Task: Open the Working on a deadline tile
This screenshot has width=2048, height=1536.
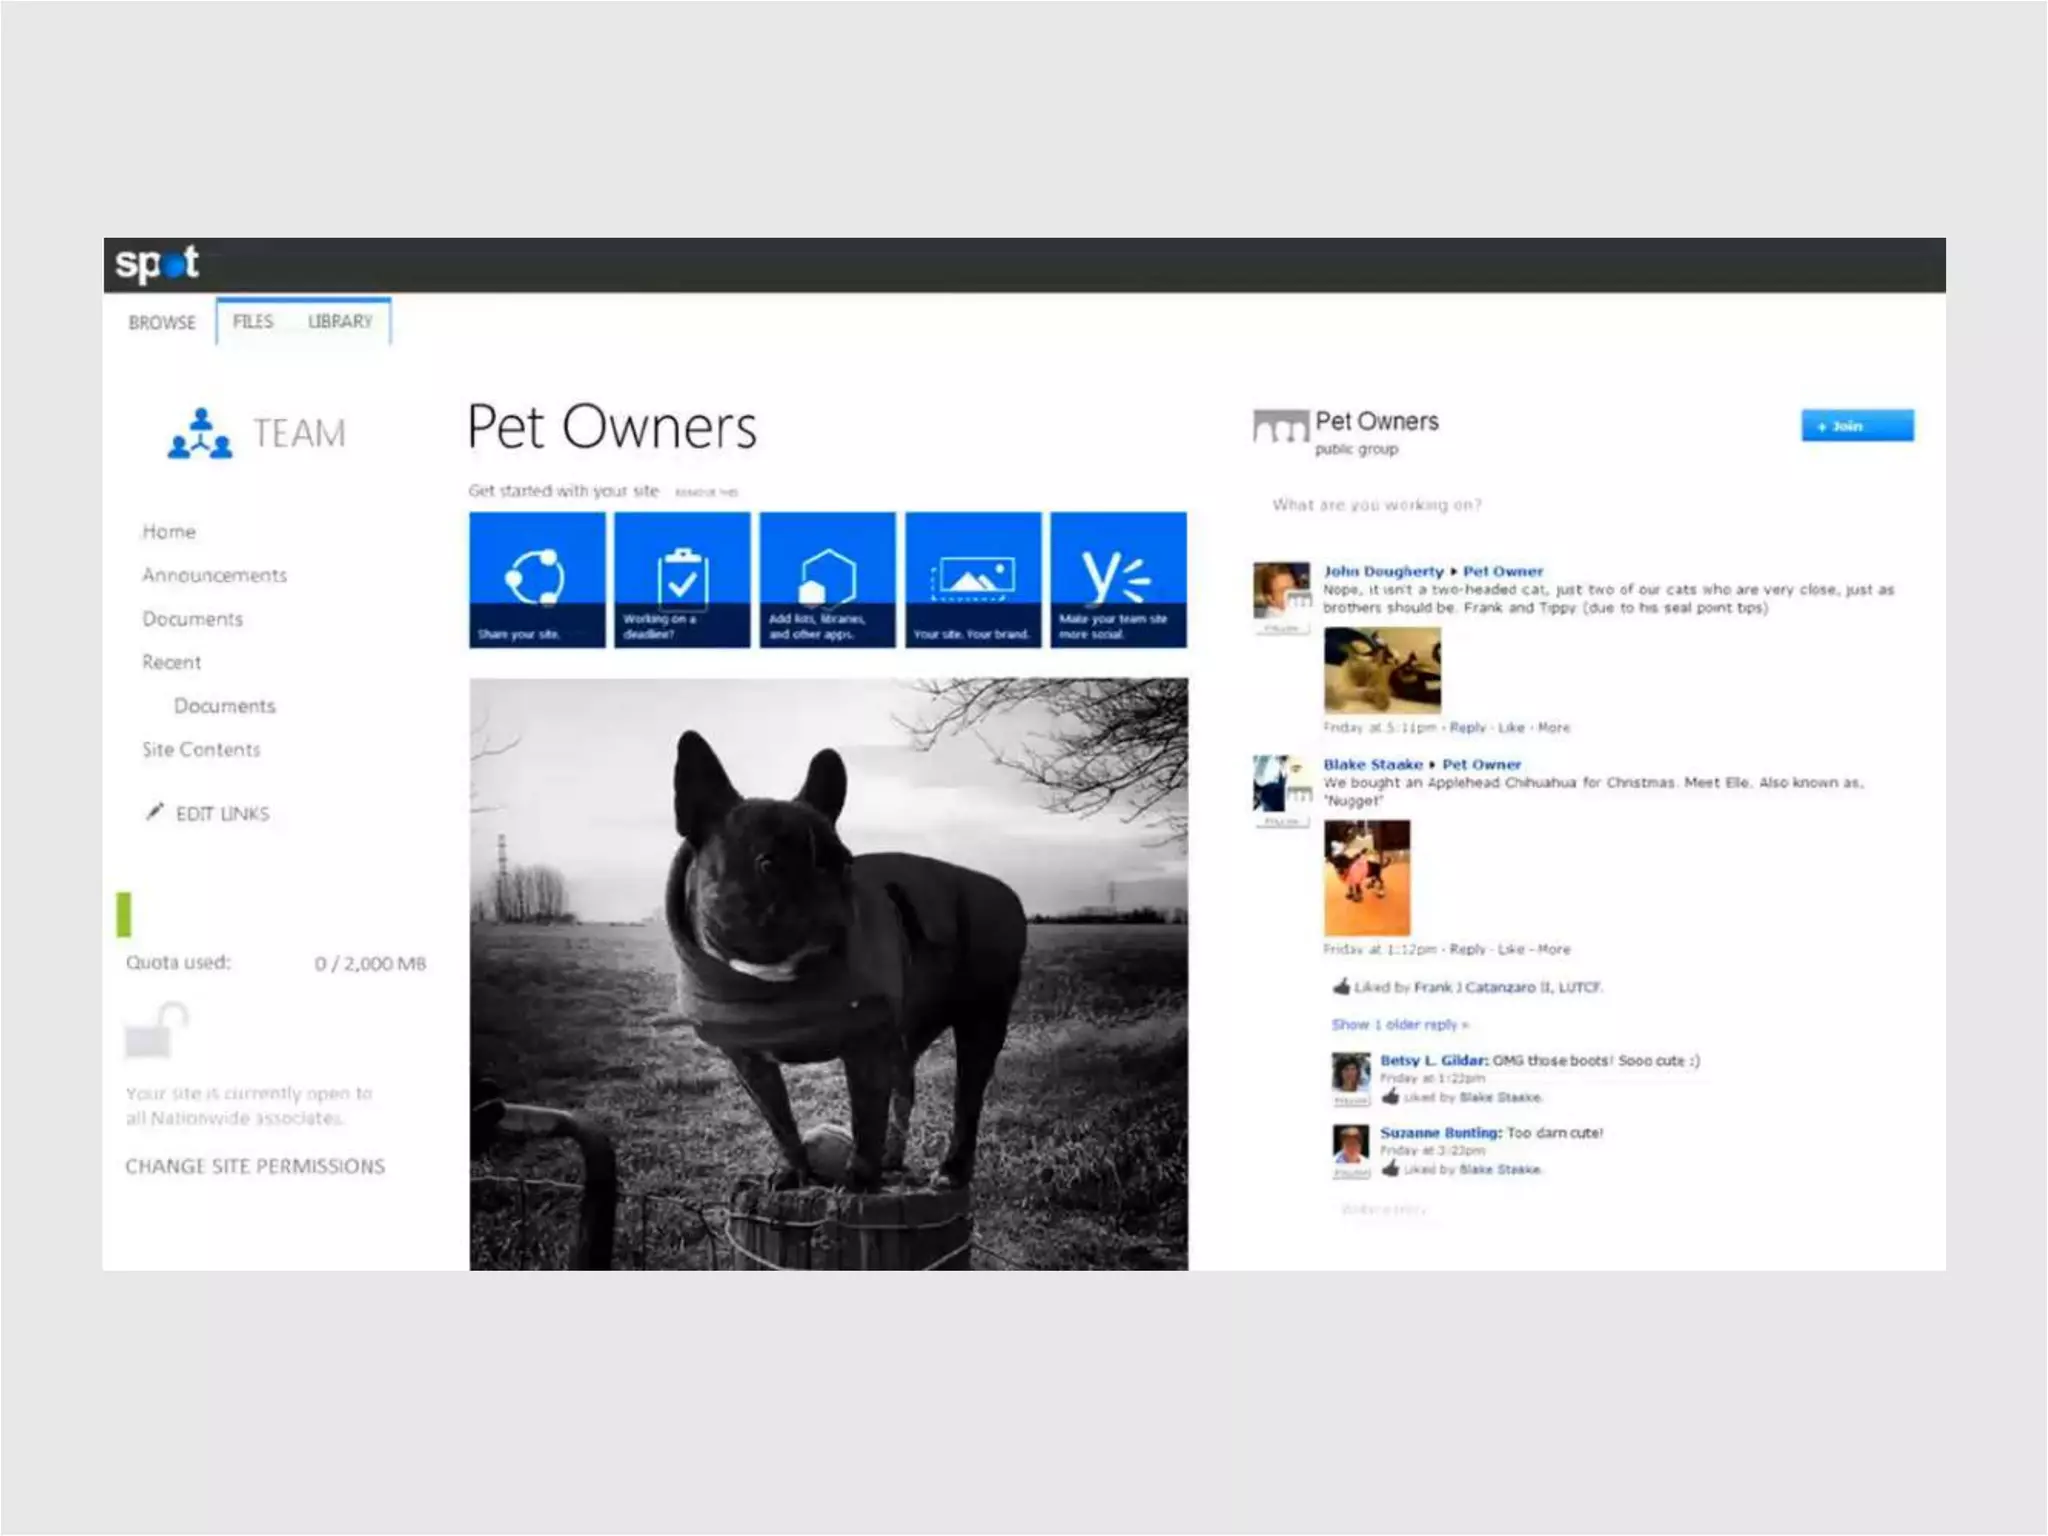Action: [x=682, y=579]
